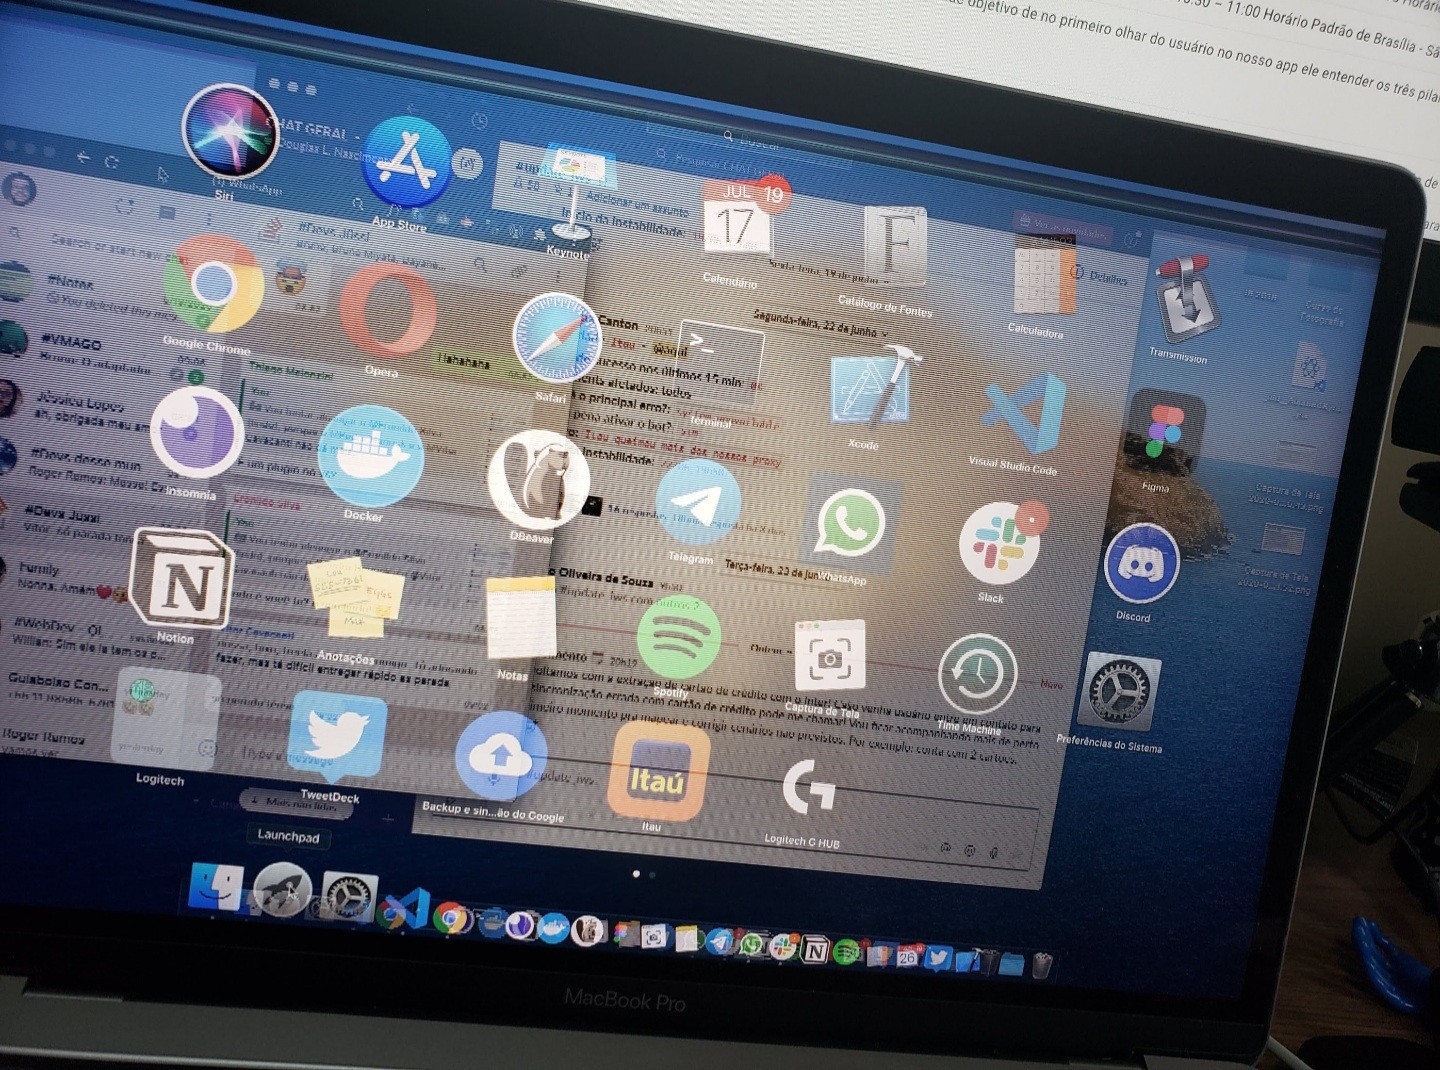This screenshot has height=1070, width=1440.
Task: Launch Captura de Tela in Launchpad
Action: tap(829, 657)
